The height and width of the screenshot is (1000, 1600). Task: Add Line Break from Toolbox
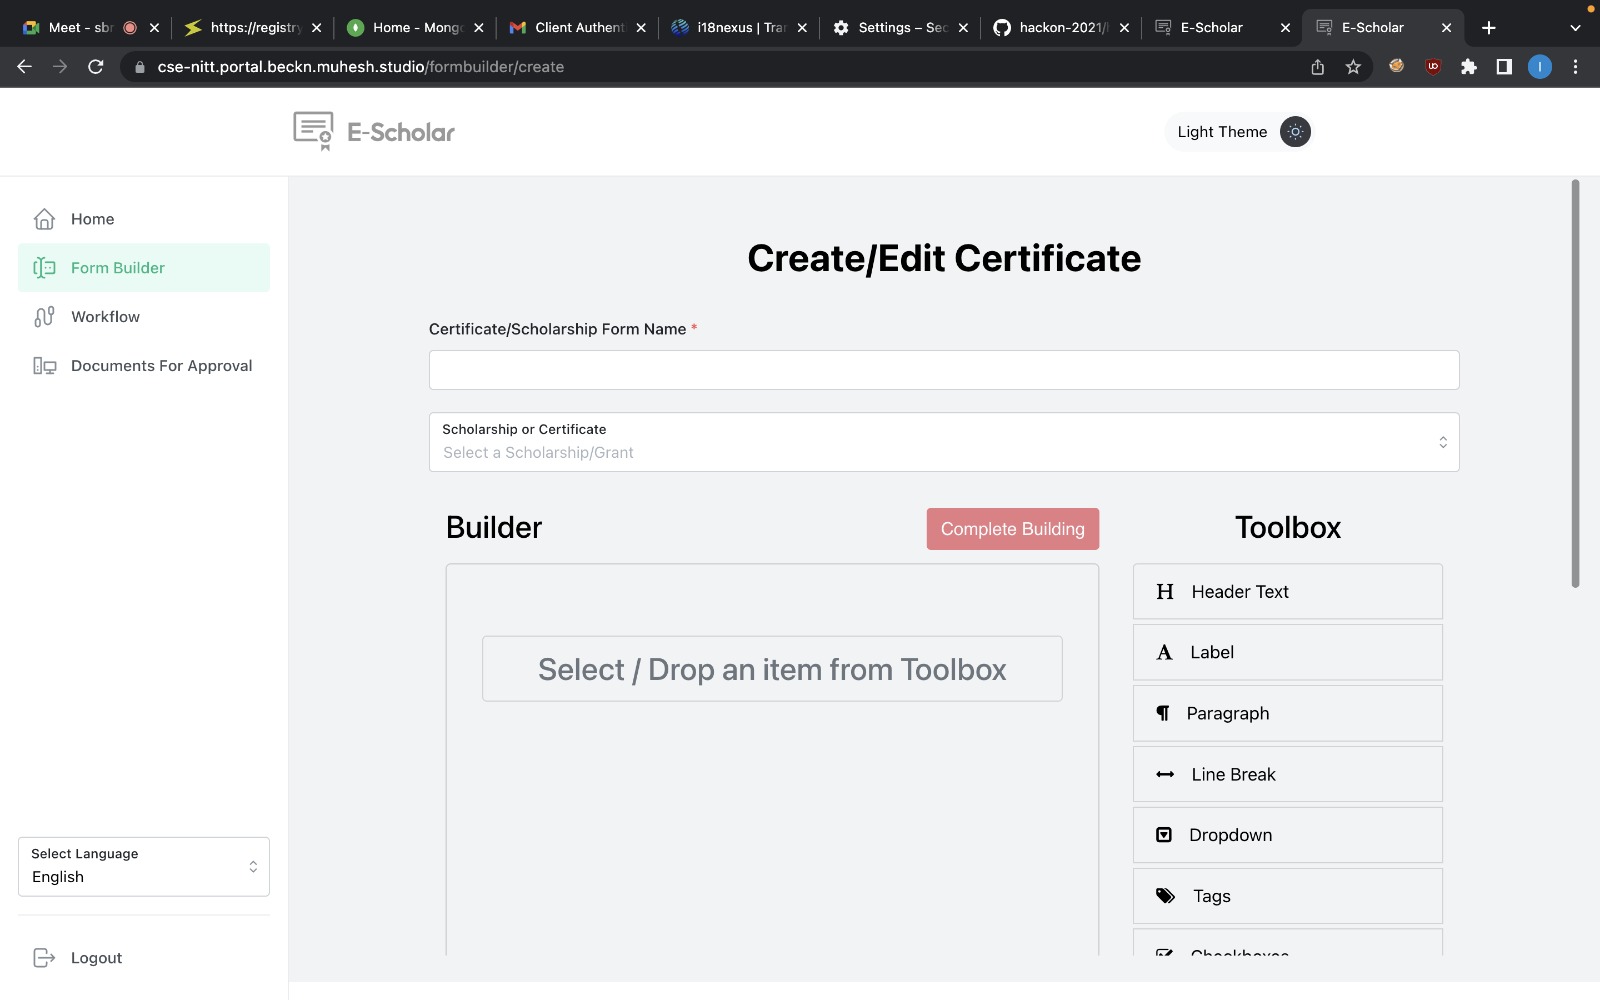point(1288,775)
